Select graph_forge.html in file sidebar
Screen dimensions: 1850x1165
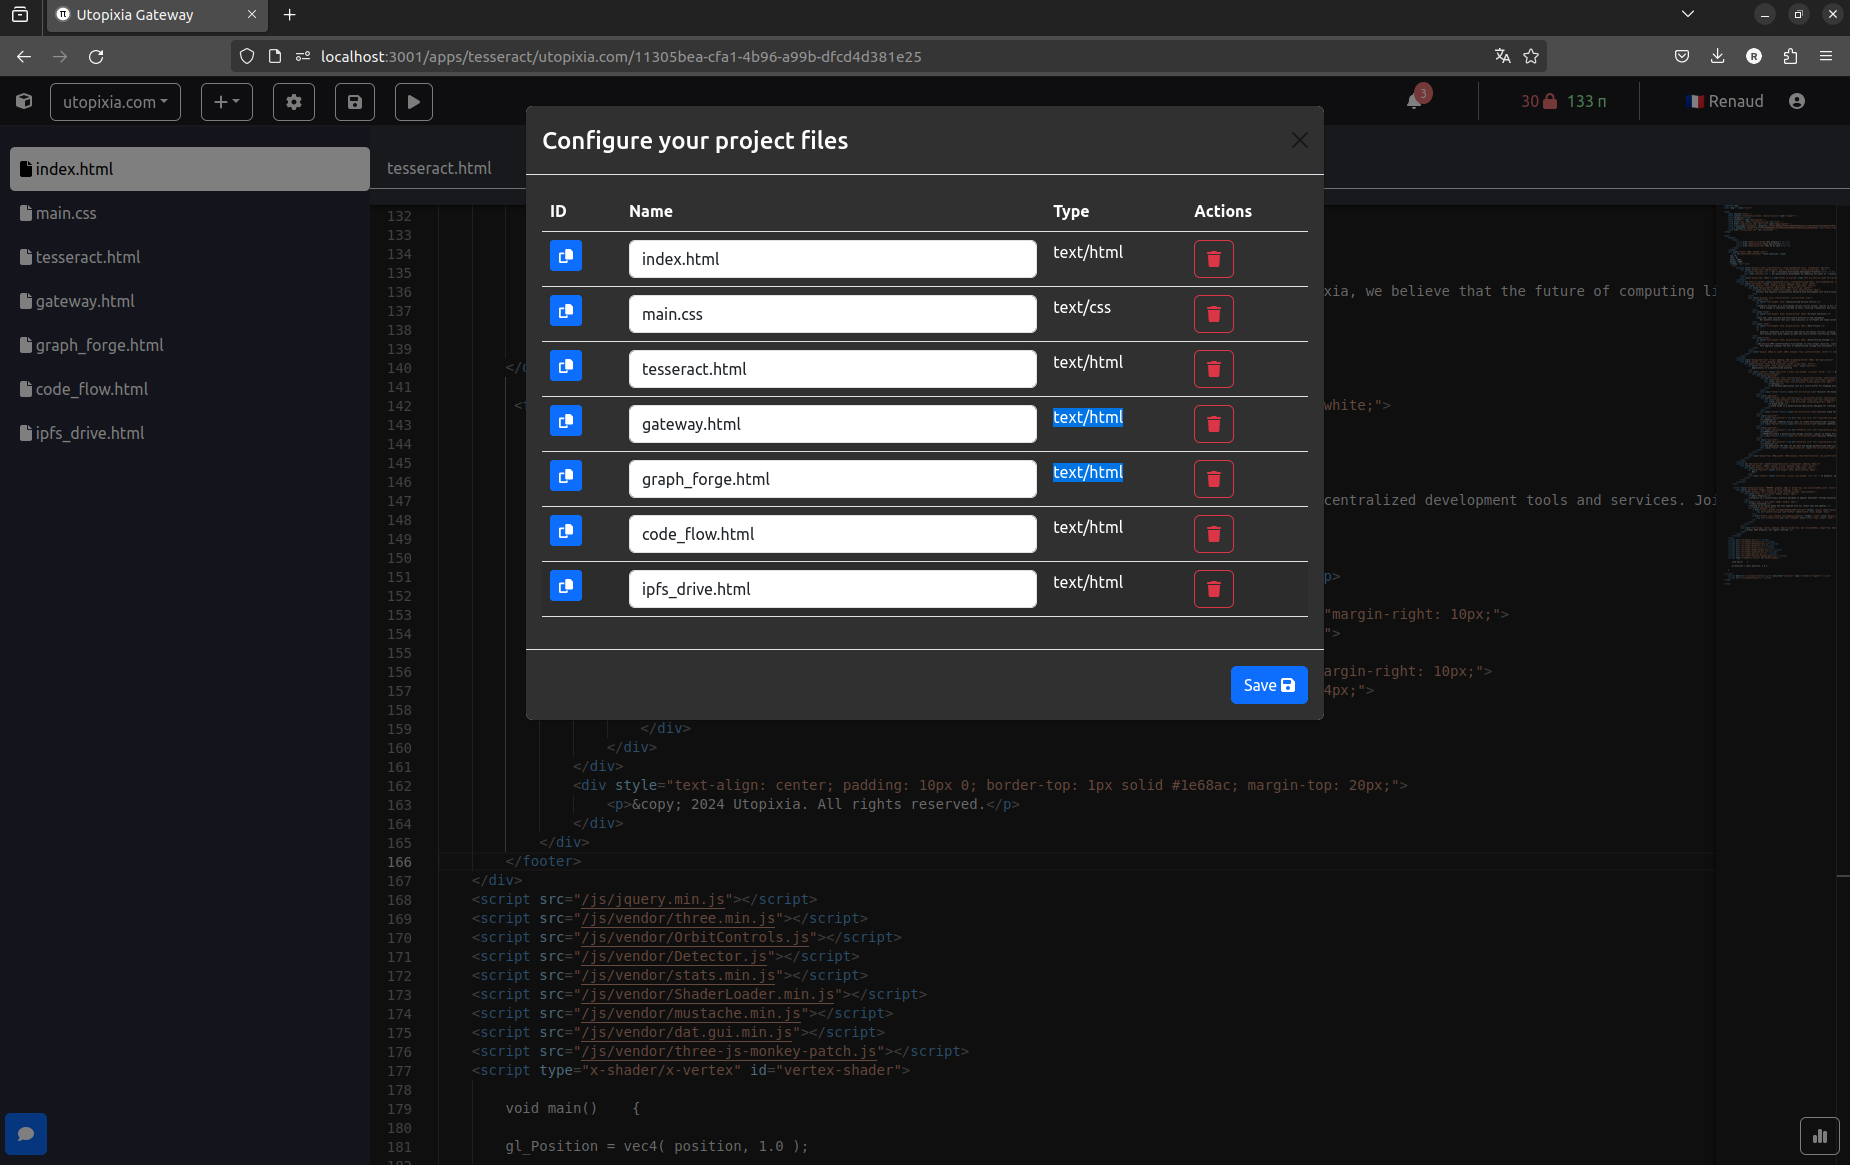(190, 345)
